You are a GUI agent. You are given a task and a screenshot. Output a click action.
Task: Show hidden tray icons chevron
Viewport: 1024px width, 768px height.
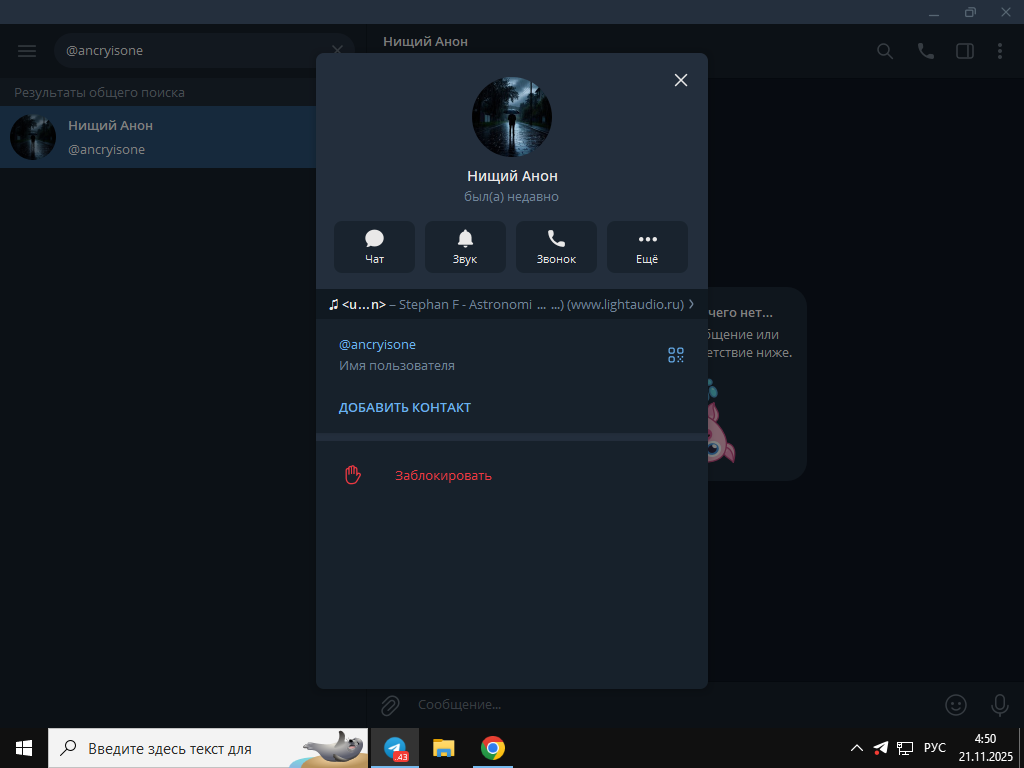[857, 748]
